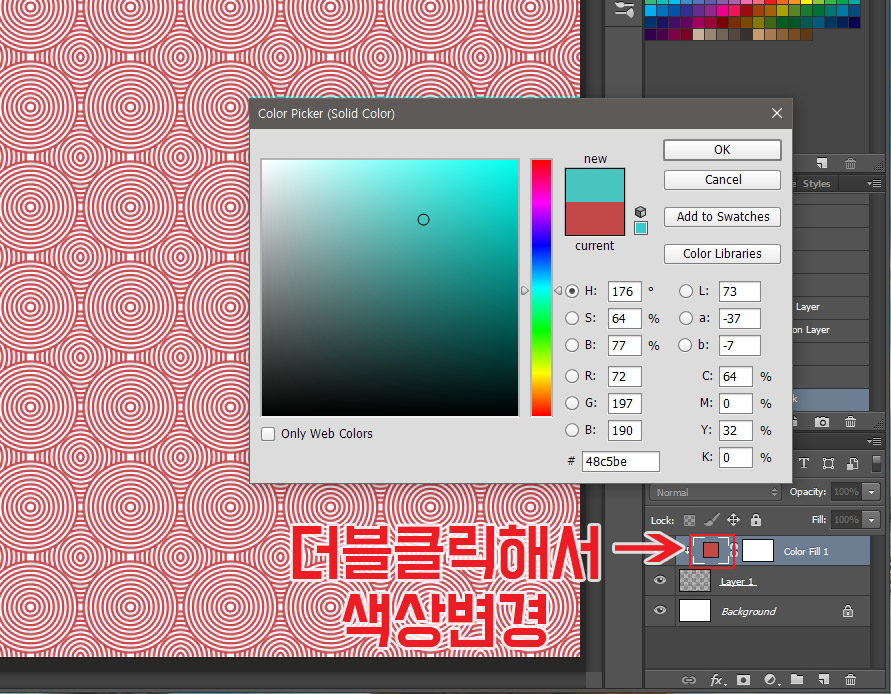Click Add to Swatches button

pos(722,217)
